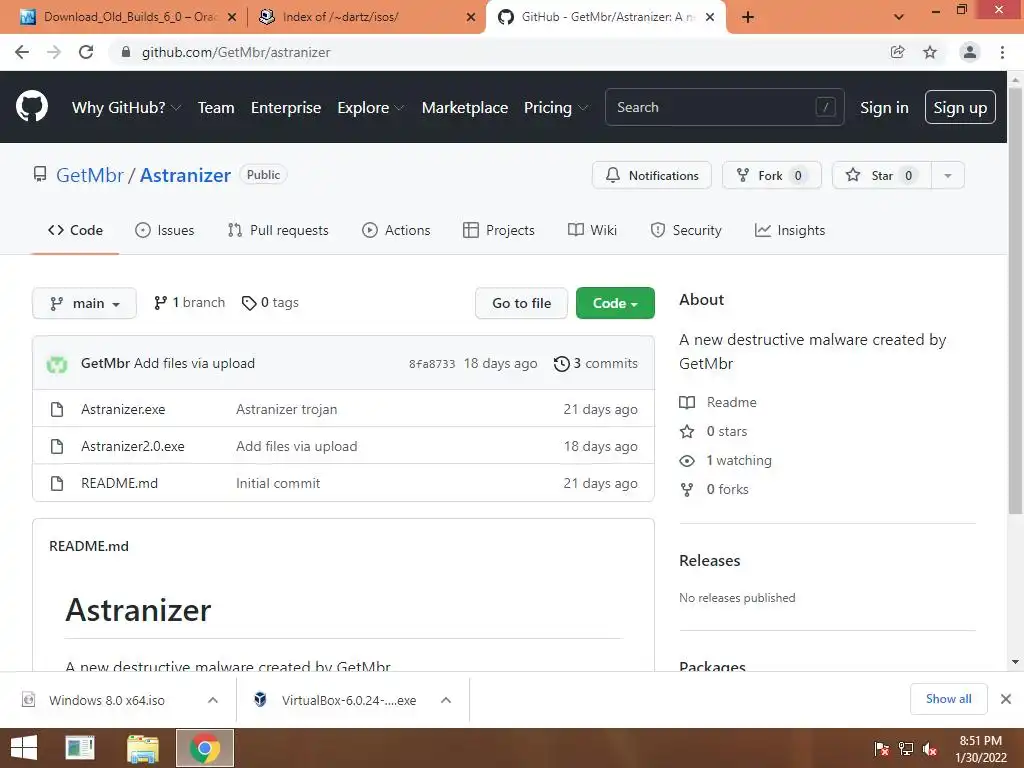Go back to the previous page
Screen dimensions: 1024x768
pos(22,52)
